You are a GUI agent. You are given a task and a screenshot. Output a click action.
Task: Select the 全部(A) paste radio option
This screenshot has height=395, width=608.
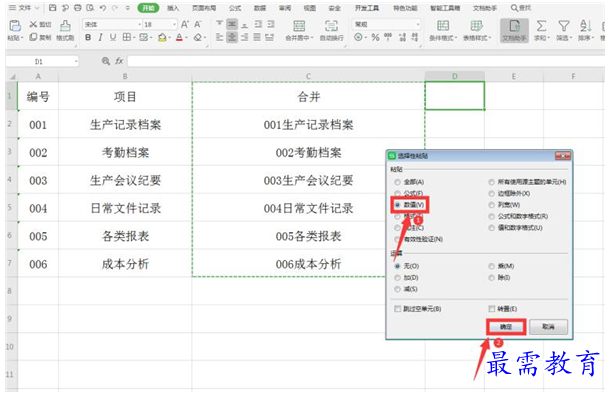click(x=397, y=182)
